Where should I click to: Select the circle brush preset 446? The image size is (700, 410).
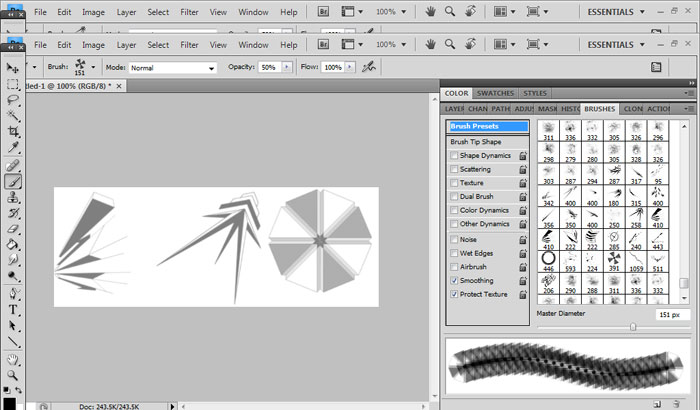(x=549, y=262)
